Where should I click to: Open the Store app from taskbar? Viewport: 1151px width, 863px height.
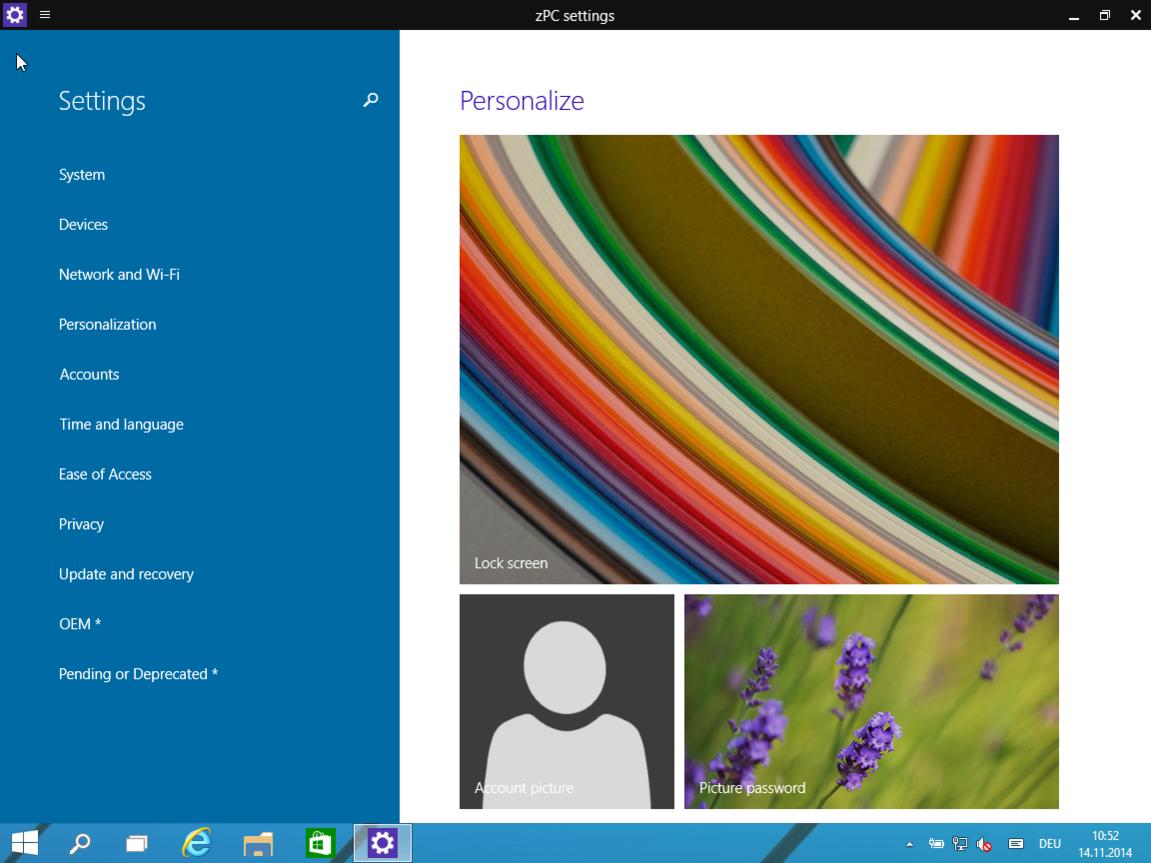click(320, 843)
